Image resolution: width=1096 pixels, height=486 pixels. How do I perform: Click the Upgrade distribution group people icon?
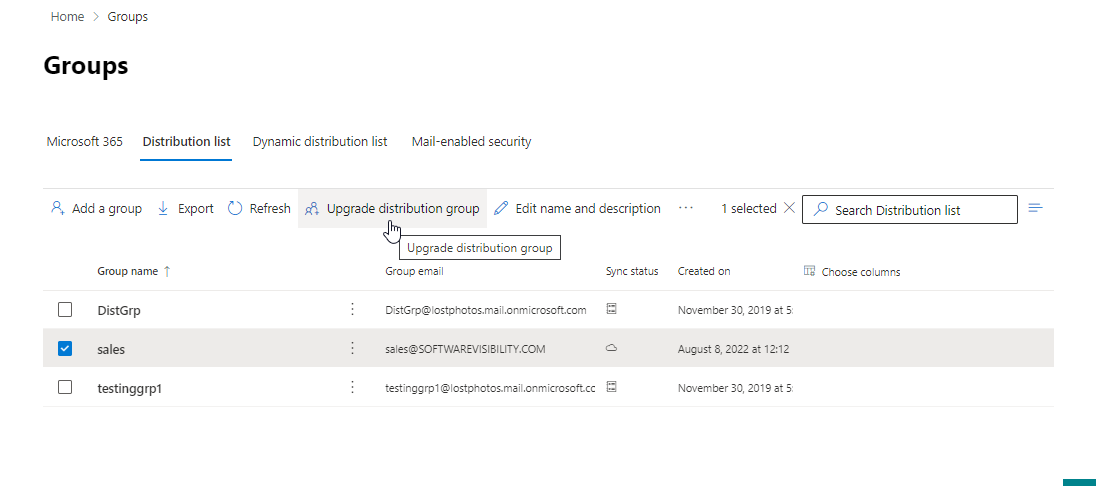[x=312, y=208]
